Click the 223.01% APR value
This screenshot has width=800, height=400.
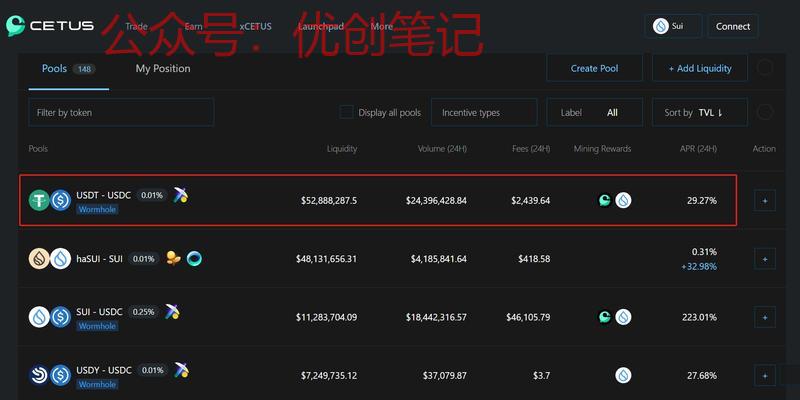point(699,317)
